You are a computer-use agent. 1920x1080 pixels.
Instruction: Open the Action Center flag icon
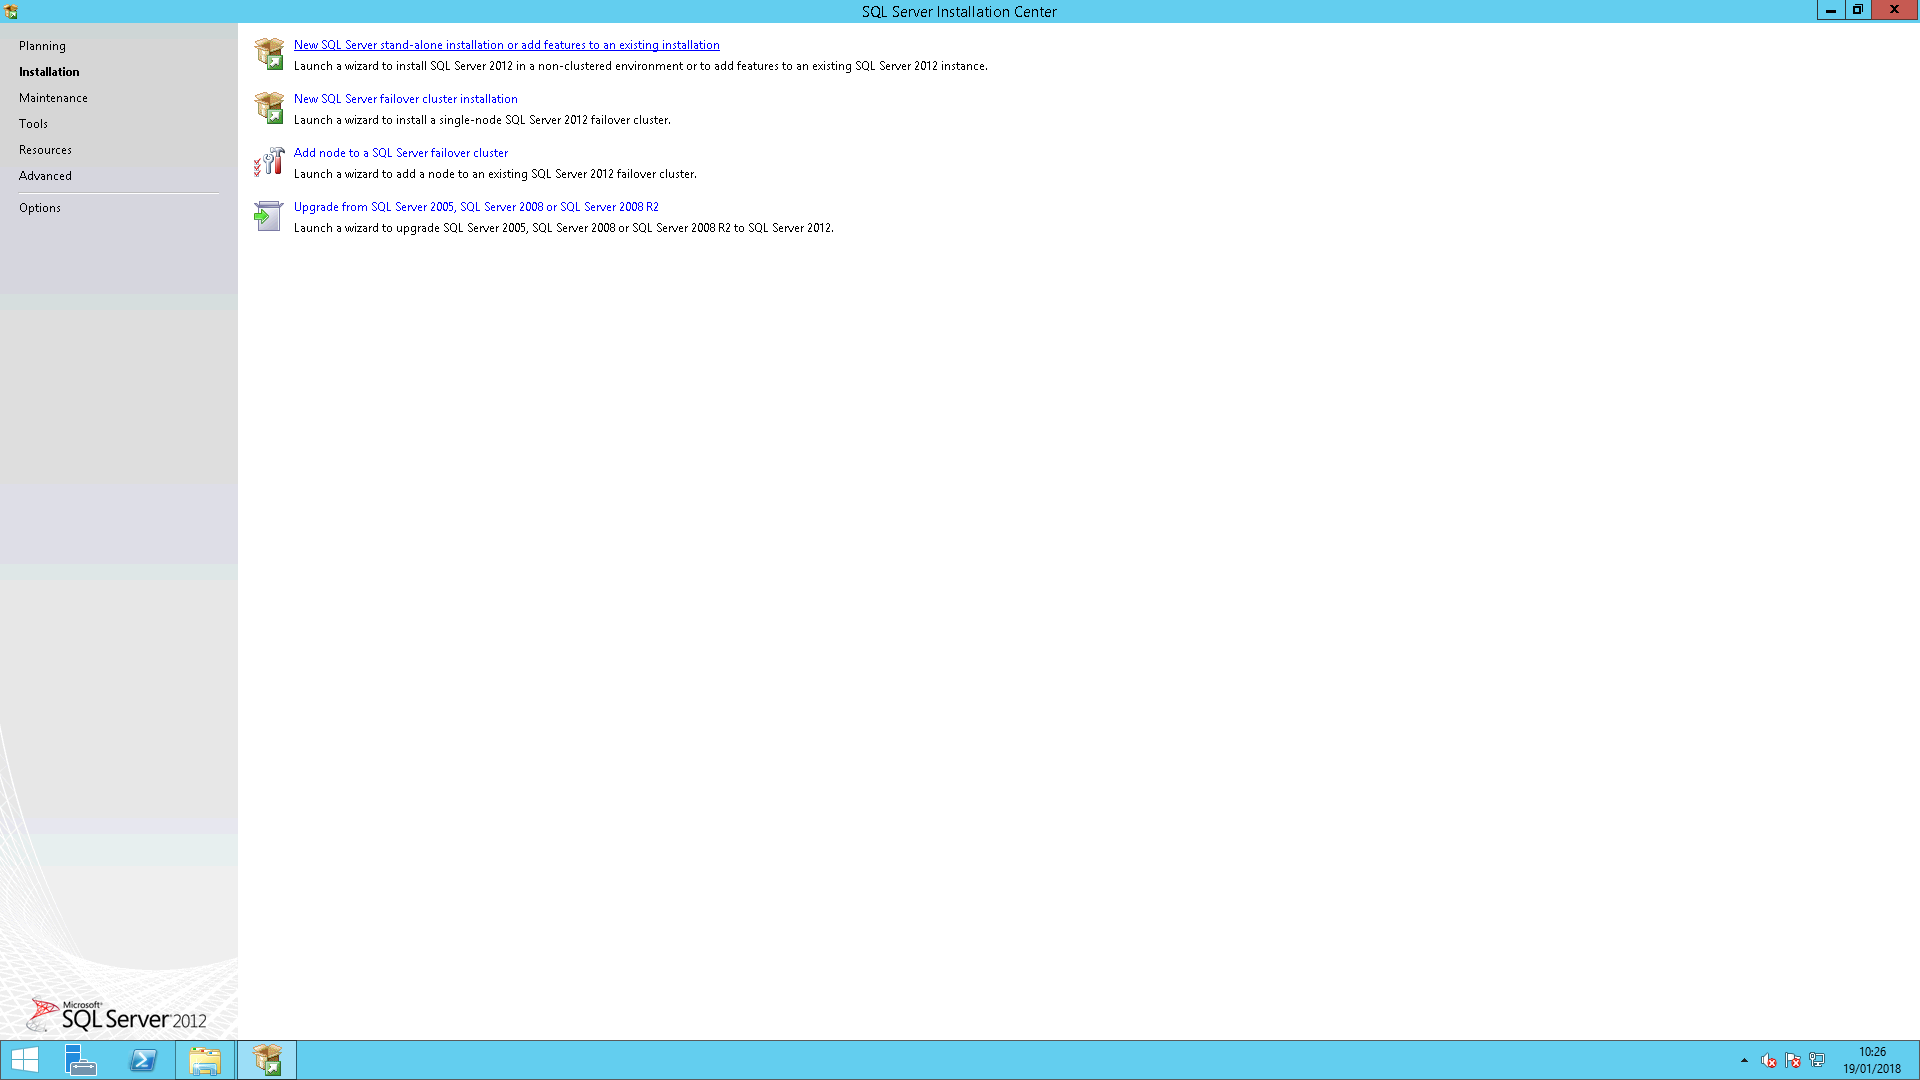pos(1793,1060)
